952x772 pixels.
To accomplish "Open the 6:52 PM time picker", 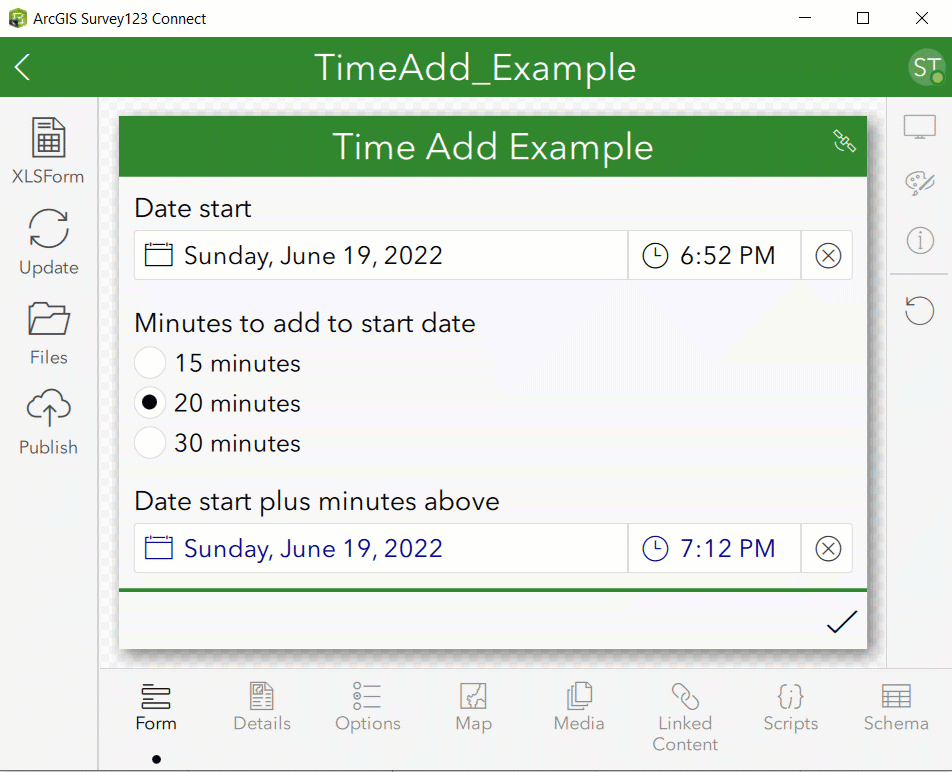I will tap(655, 255).
